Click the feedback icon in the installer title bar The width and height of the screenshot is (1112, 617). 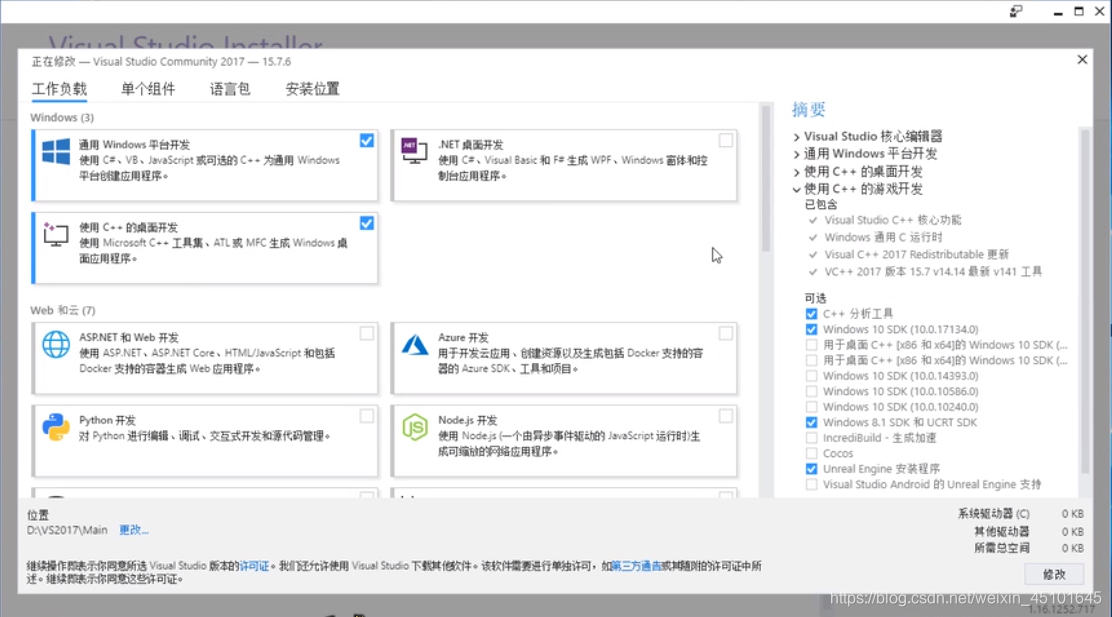coord(1016,11)
